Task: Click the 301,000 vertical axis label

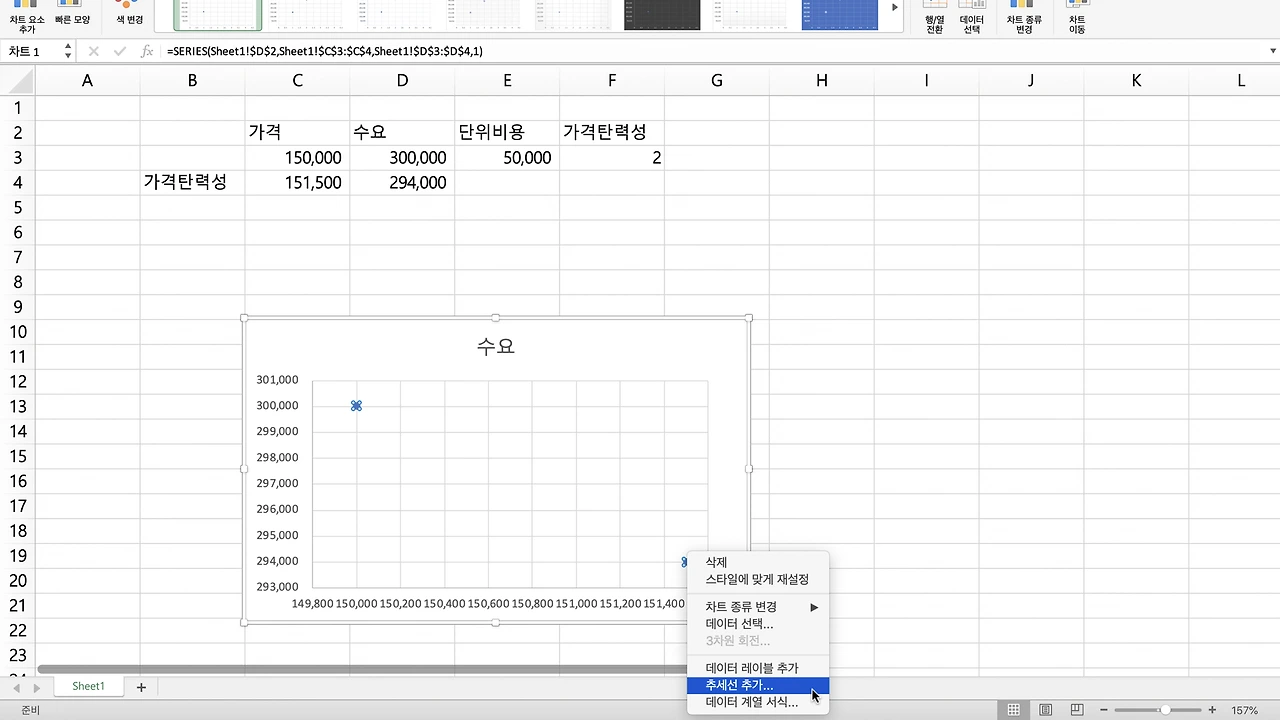Action: pos(277,380)
